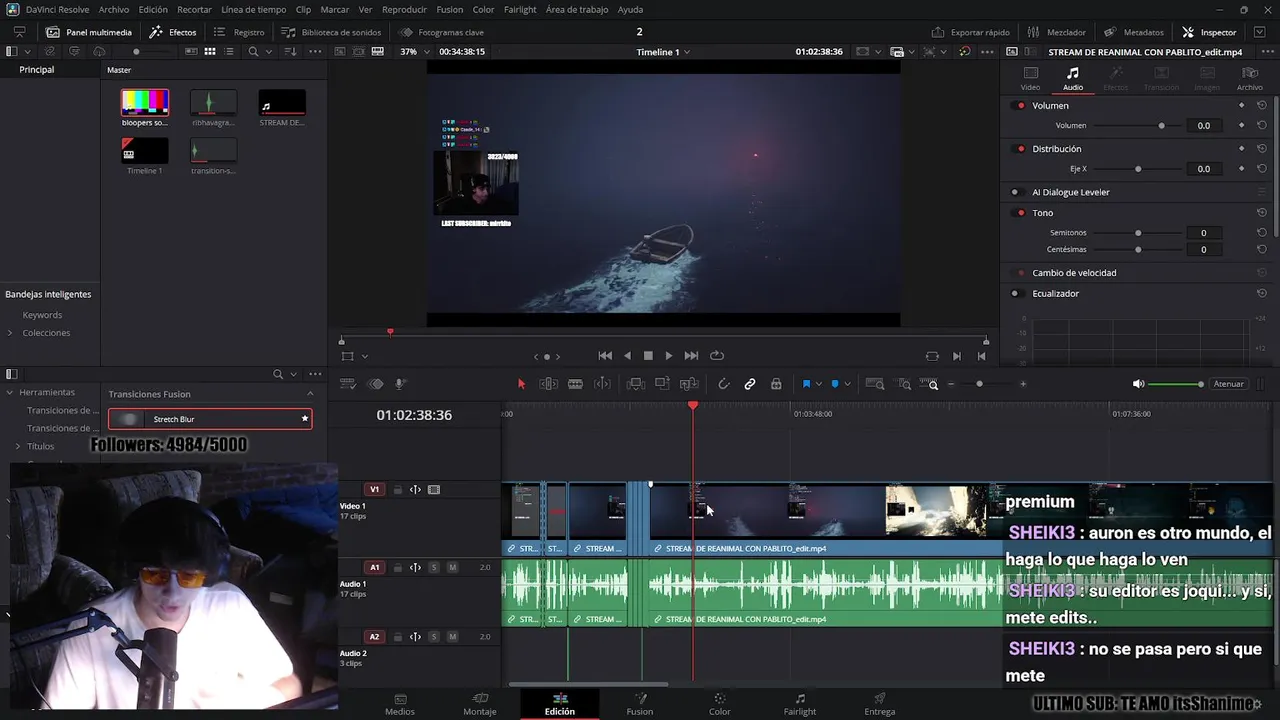Open the Video tab in Inspector
Image resolution: width=1280 pixels, height=720 pixels.
pyautogui.click(x=1030, y=79)
